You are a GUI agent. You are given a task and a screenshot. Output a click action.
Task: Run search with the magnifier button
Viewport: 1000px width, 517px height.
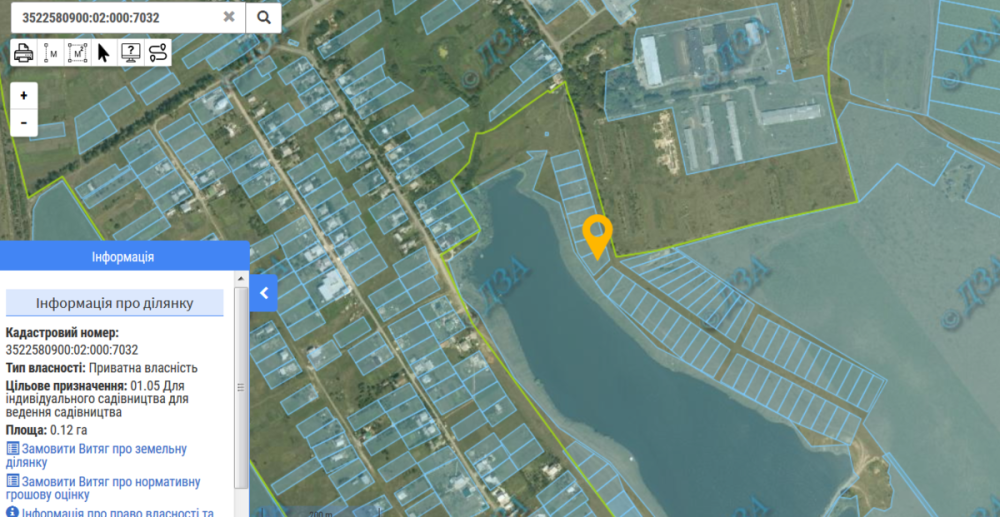pyautogui.click(x=263, y=17)
